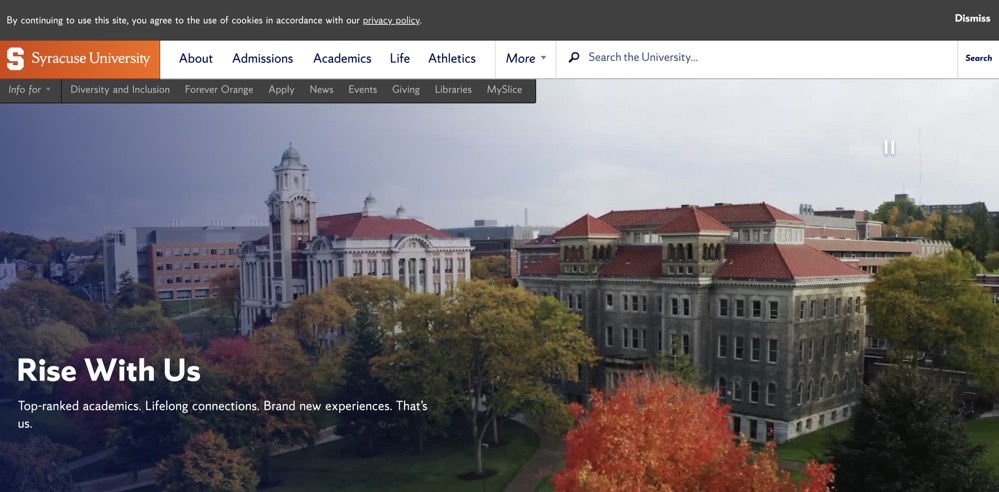The image size is (999, 492).
Task: Open the Athletics menu
Action: tap(452, 59)
